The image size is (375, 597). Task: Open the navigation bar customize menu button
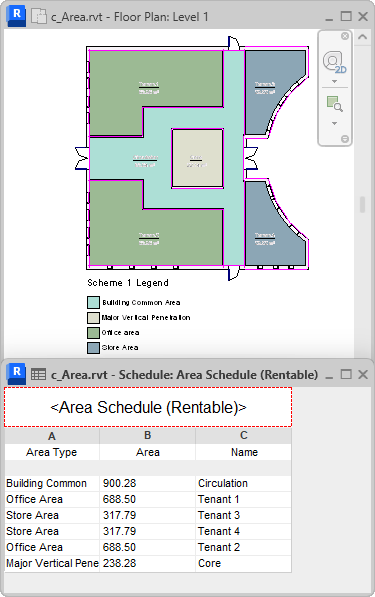pyautogui.click(x=345, y=139)
